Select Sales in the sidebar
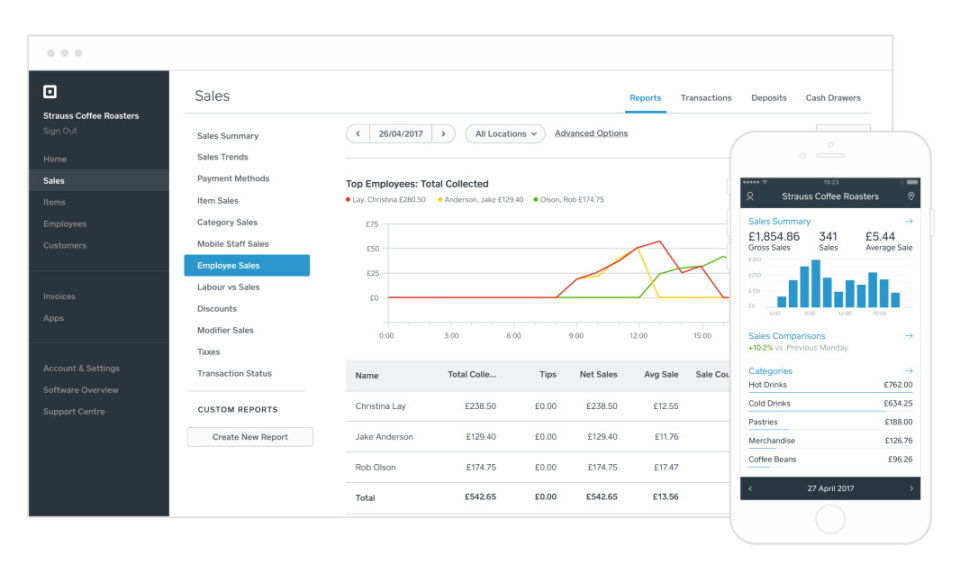 [99, 181]
